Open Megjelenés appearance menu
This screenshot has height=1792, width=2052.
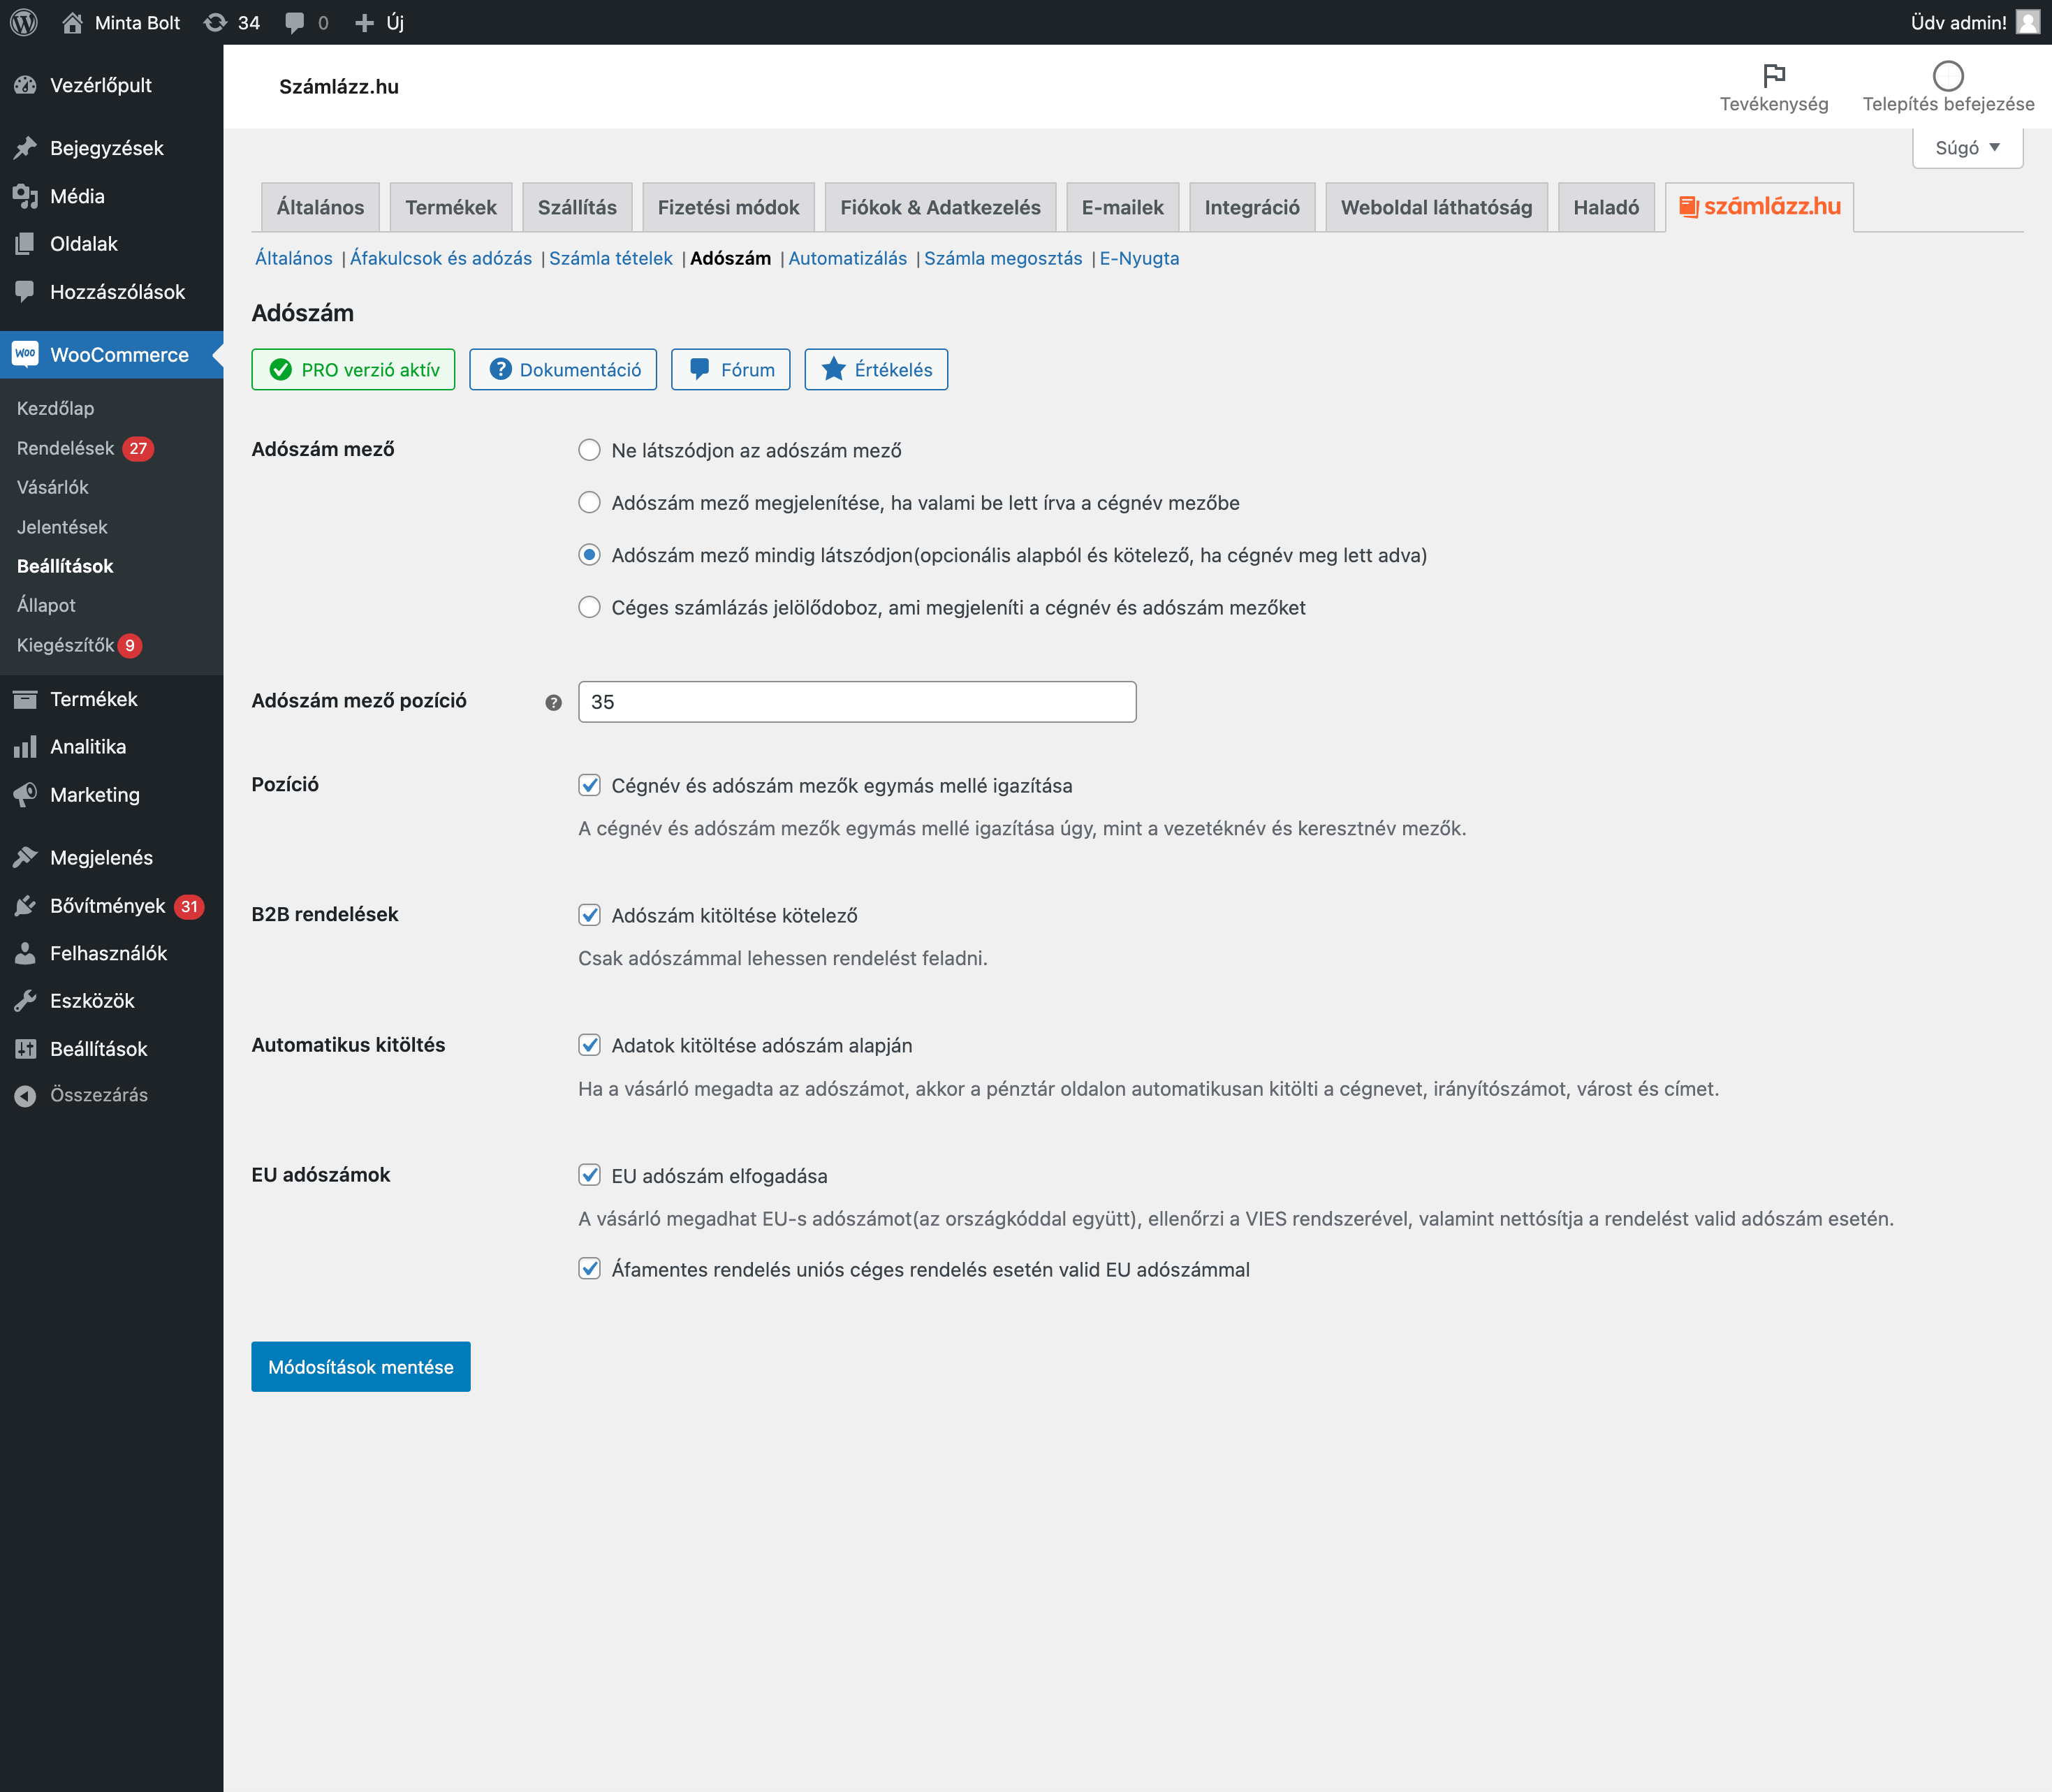coord(112,858)
